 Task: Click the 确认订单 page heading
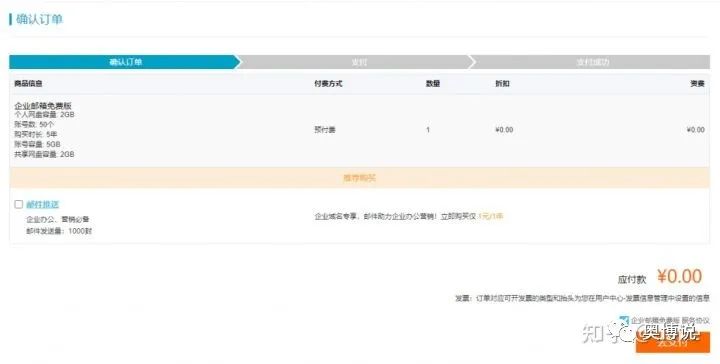(x=39, y=19)
